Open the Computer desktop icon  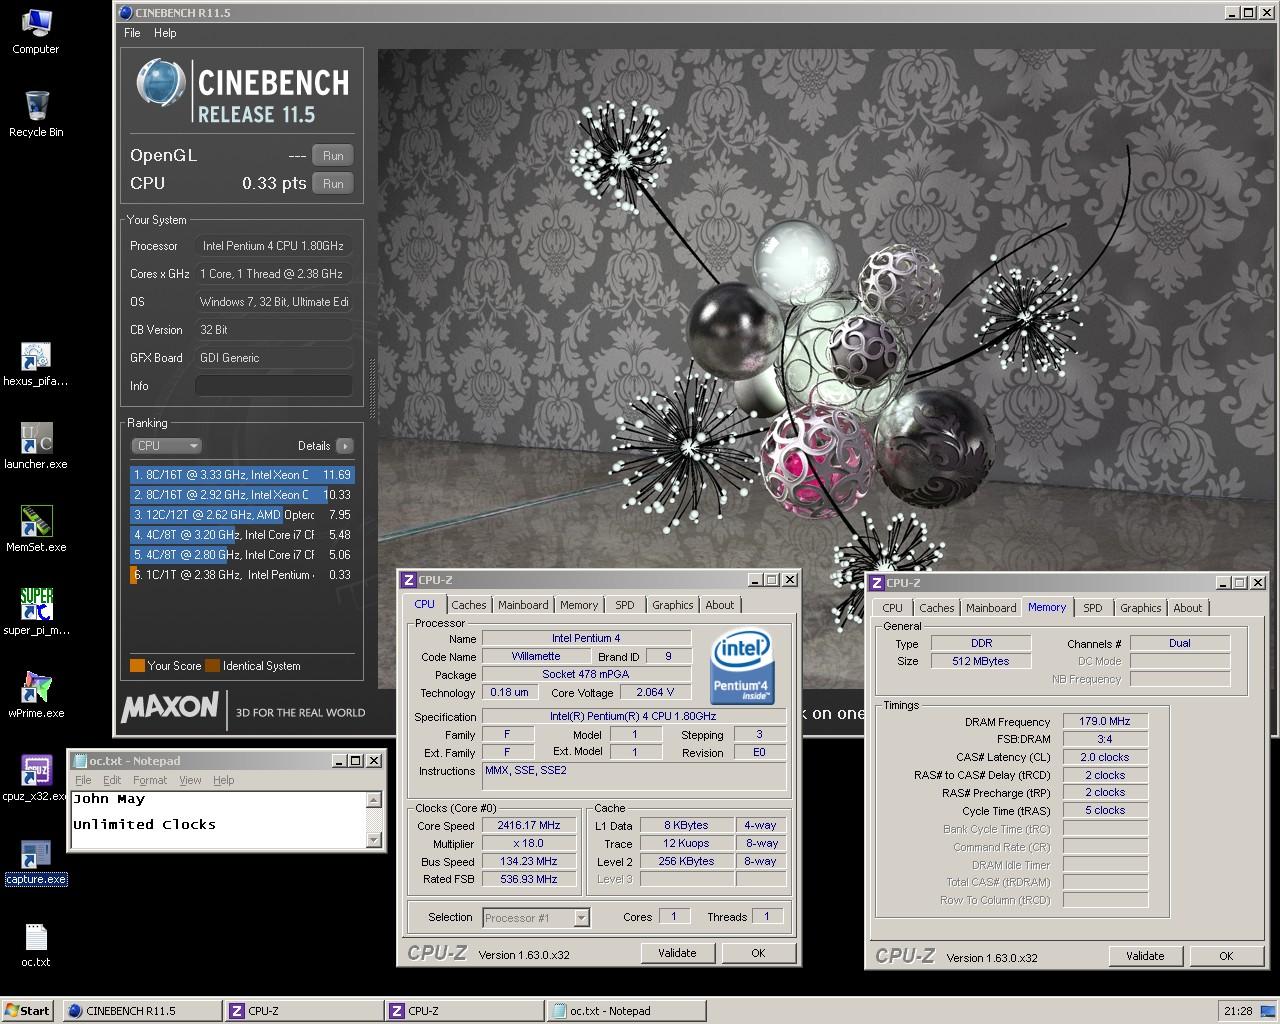point(35,30)
